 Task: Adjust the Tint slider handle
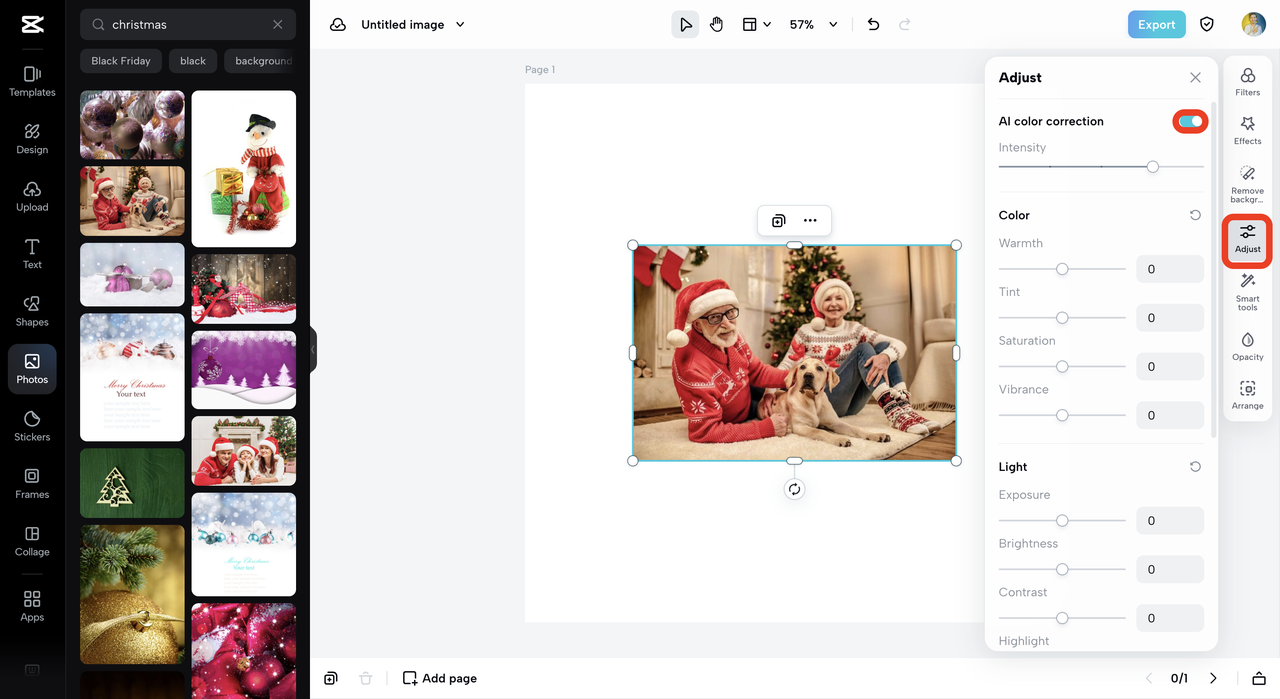click(1062, 318)
